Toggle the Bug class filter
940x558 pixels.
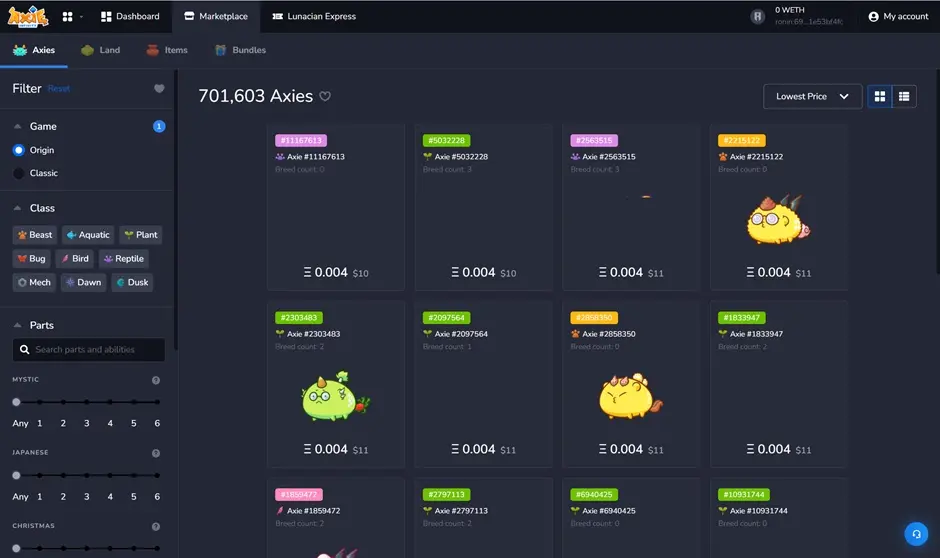31,259
